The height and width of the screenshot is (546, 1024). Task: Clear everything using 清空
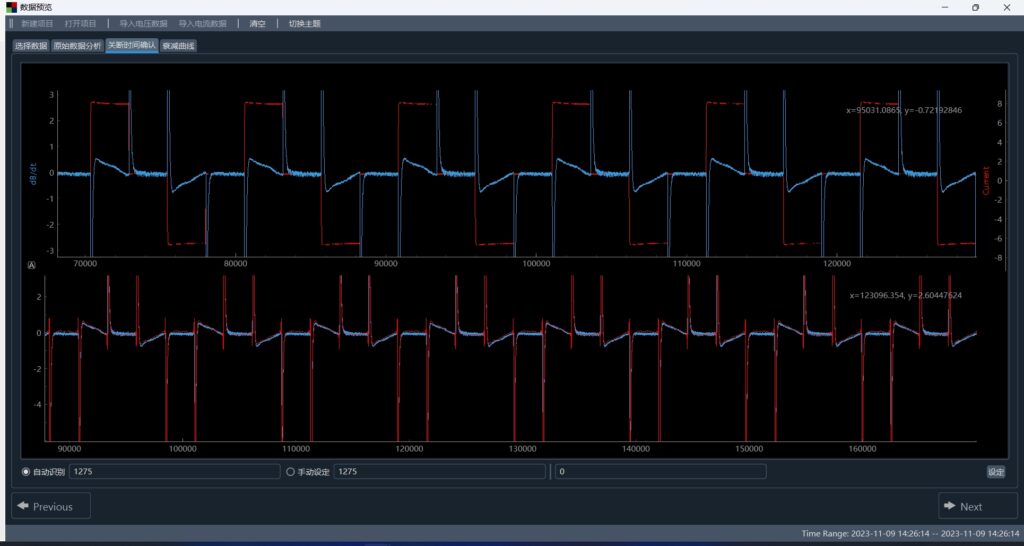258,23
